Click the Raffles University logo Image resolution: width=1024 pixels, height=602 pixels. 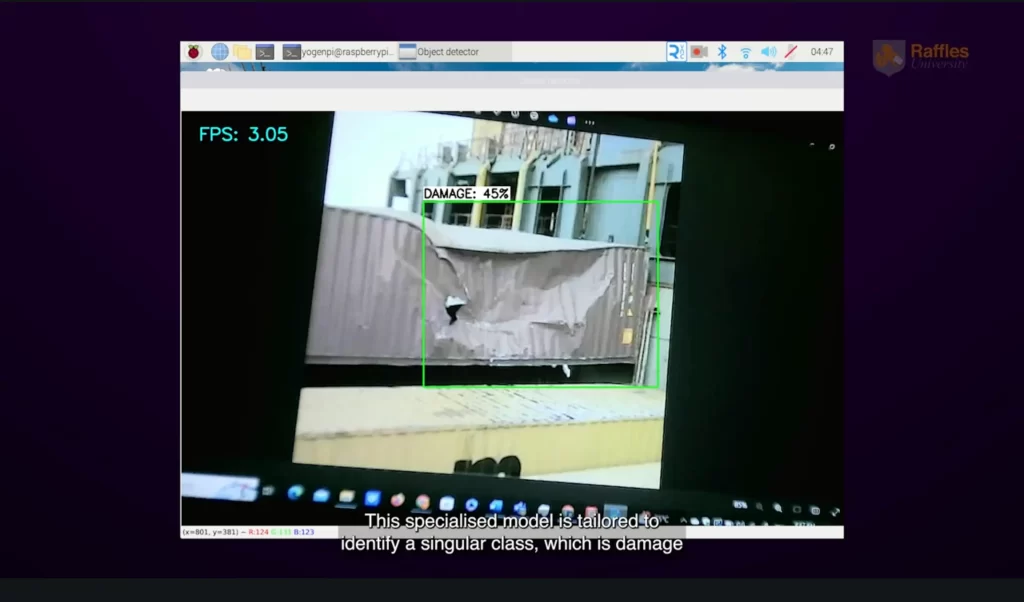tap(921, 57)
